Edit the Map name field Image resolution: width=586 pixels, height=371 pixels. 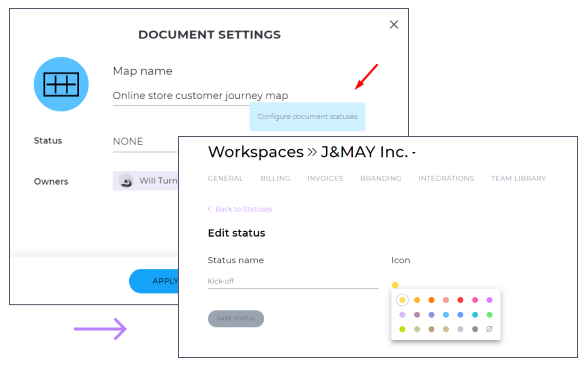coord(200,96)
